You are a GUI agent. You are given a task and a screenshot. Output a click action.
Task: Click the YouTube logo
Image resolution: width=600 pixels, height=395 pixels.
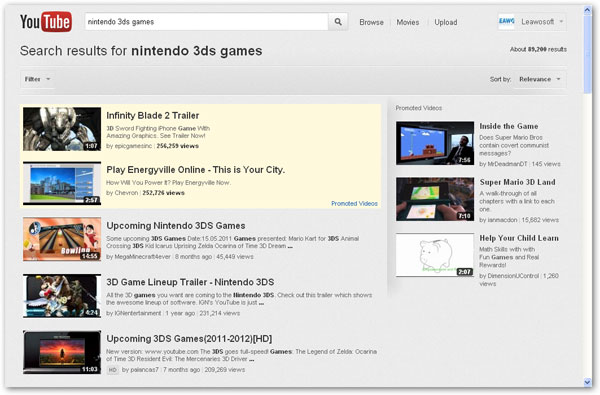click(46, 22)
